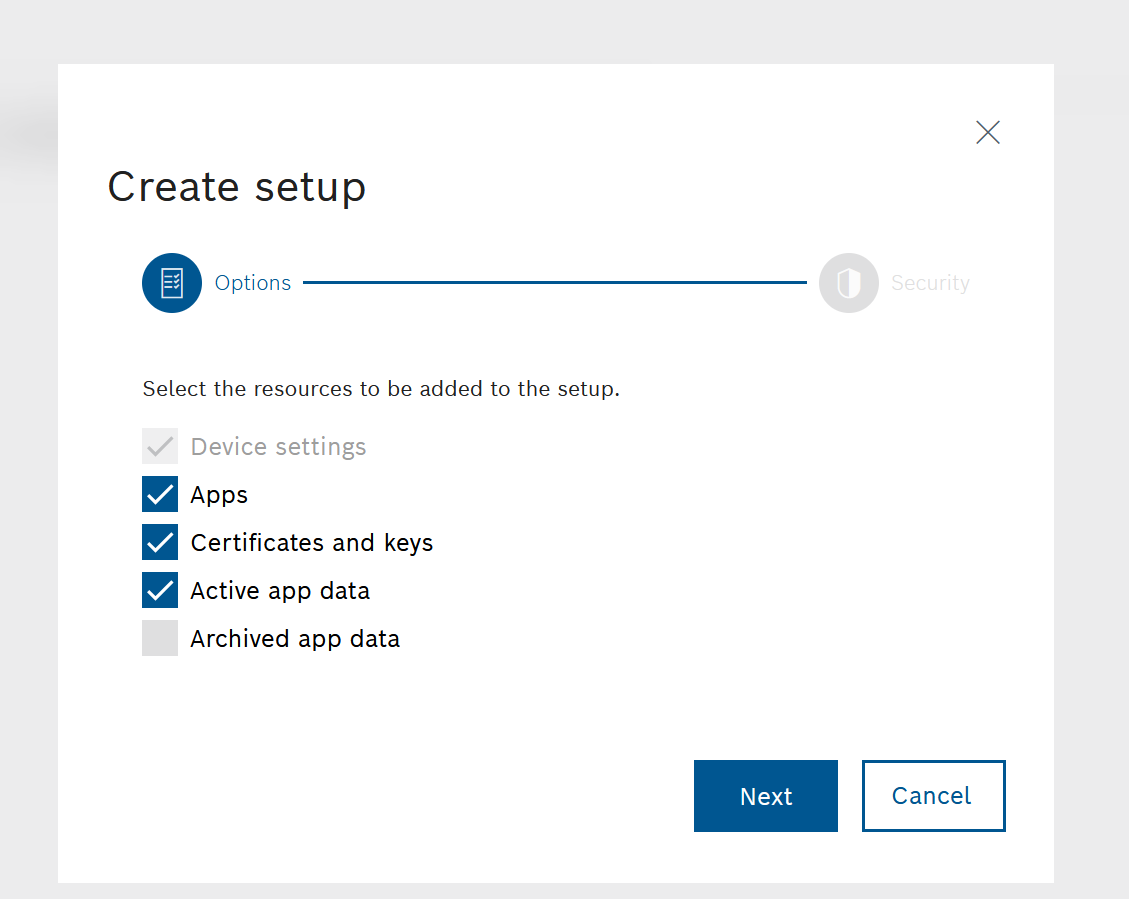Image resolution: width=1129 pixels, height=899 pixels.
Task: Click the Apps label text
Action: coord(219,495)
